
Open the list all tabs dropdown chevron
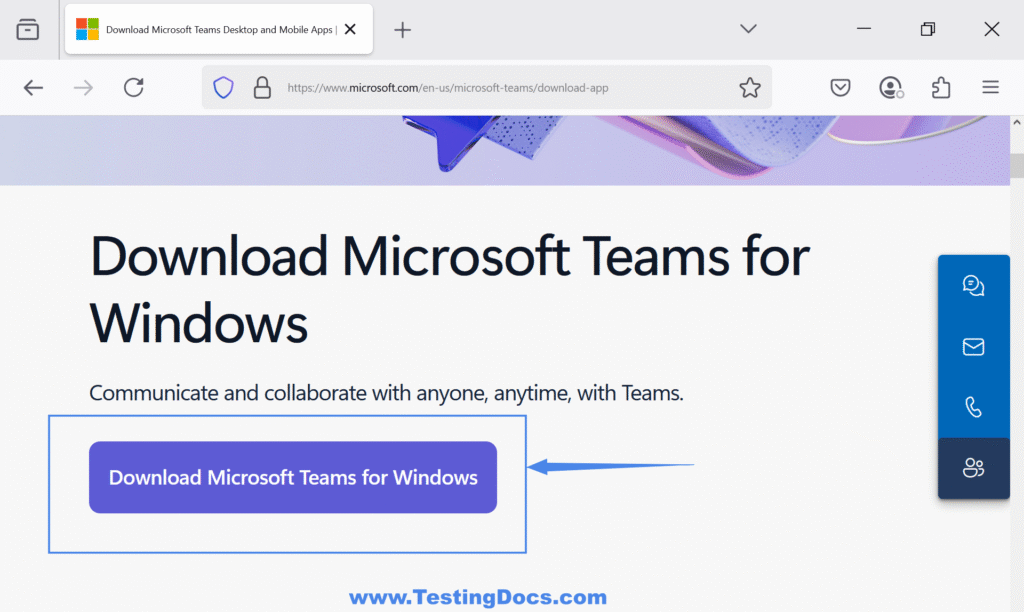point(748,29)
